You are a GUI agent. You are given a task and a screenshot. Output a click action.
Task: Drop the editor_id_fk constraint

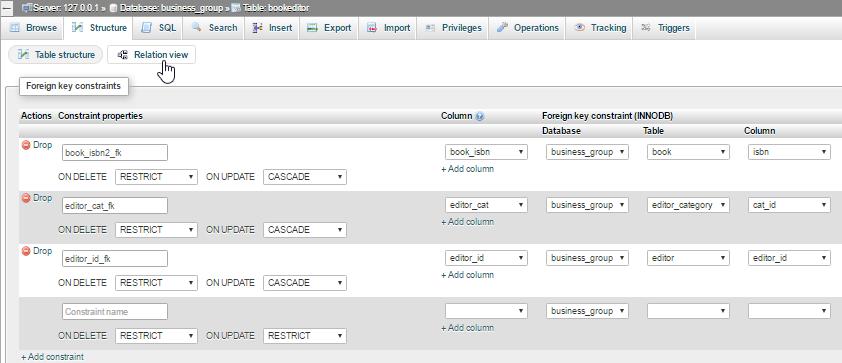click(37, 251)
